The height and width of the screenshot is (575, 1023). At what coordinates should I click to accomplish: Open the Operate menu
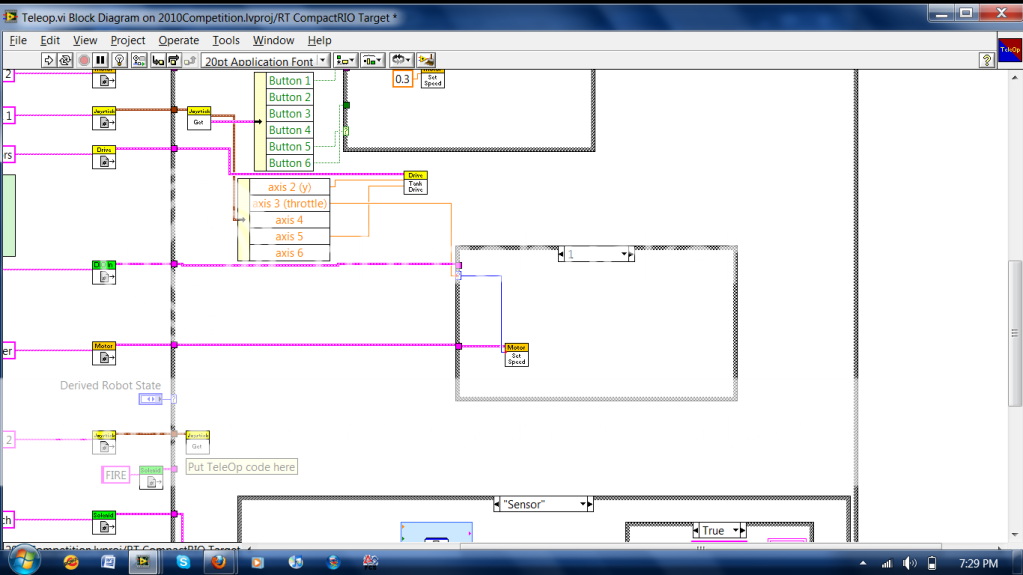(179, 40)
